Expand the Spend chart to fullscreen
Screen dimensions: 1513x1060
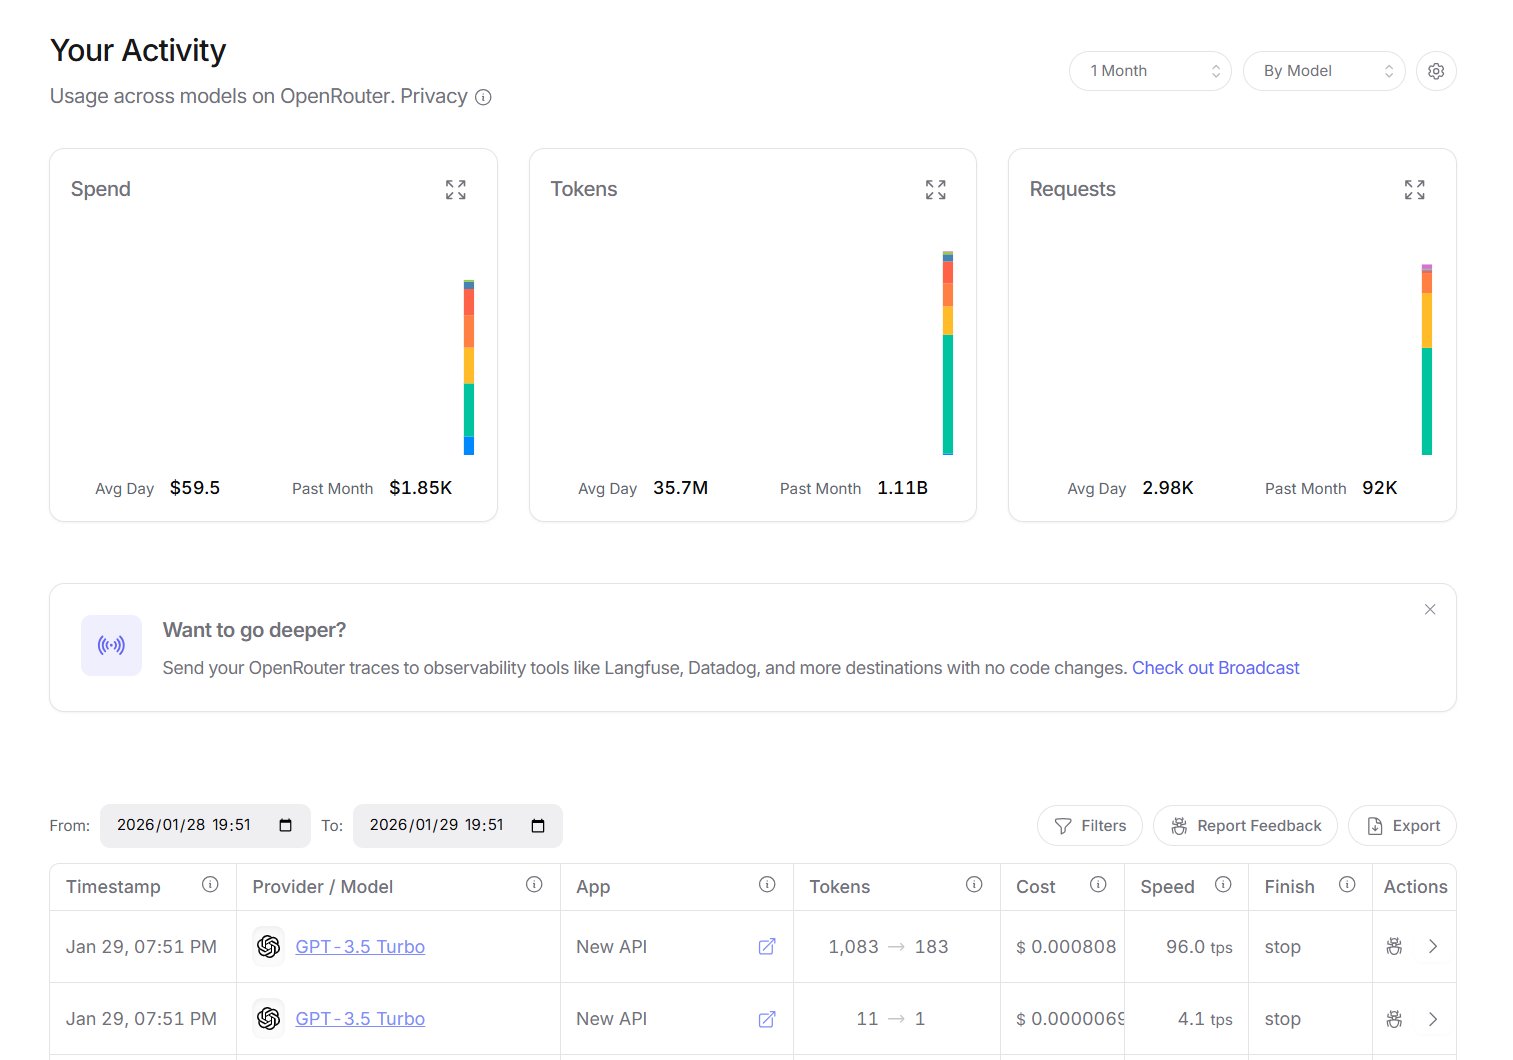(x=456, y=190)
